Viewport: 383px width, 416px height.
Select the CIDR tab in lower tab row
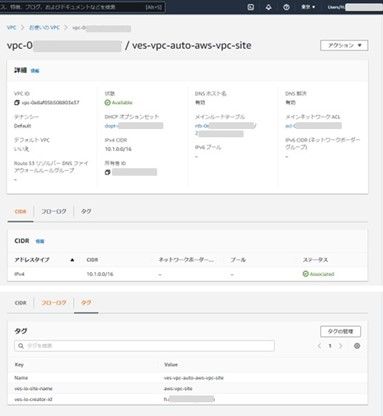pos(20,303)
